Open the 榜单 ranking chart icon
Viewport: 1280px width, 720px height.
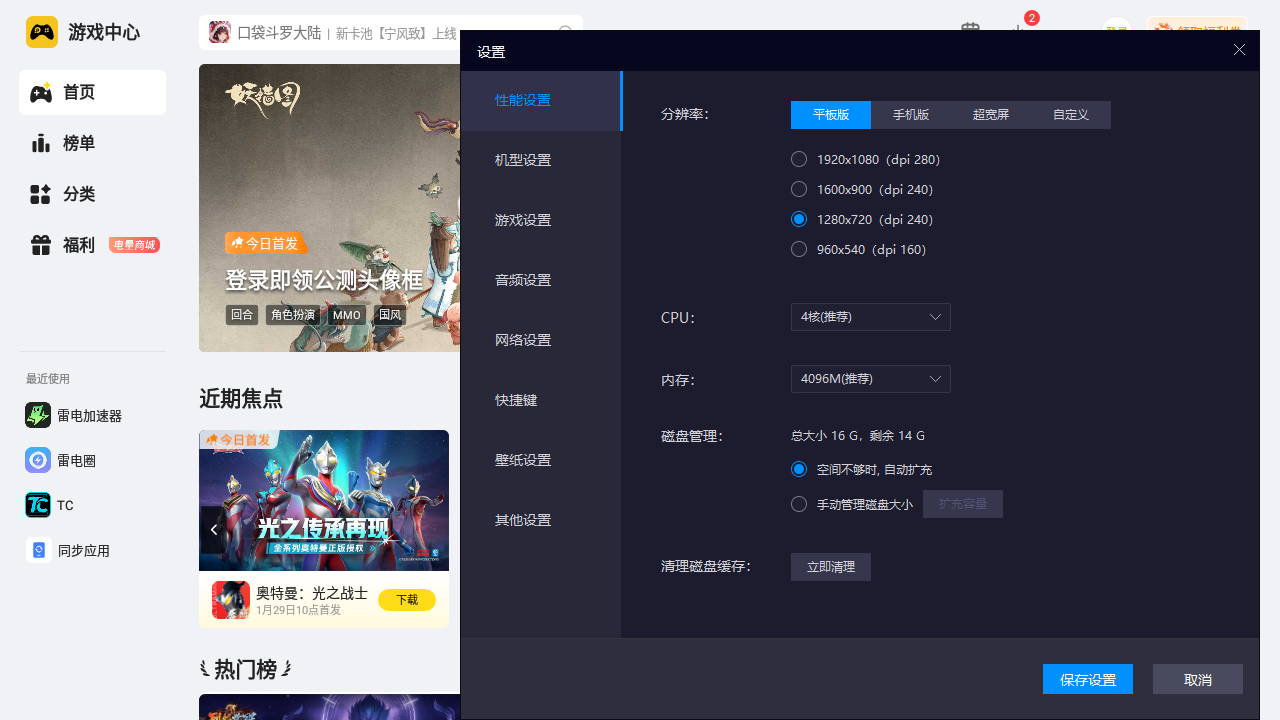pyautogui.click(x=40, y=143)
